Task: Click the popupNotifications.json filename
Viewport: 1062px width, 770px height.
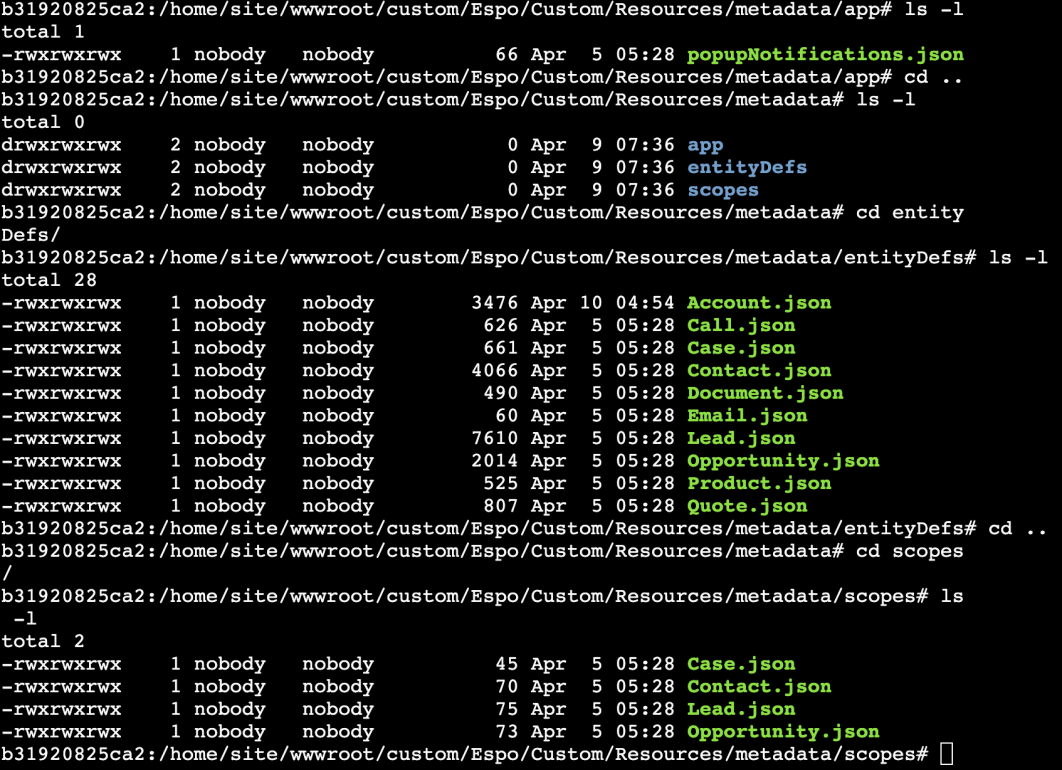Action: (x=825, y=55)
